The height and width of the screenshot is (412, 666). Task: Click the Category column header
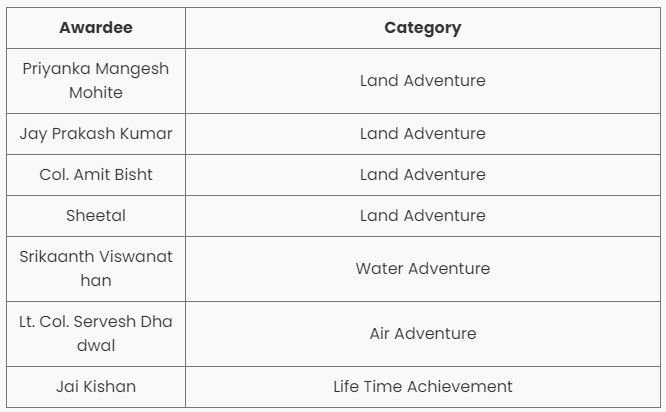(x=423, y=28)
